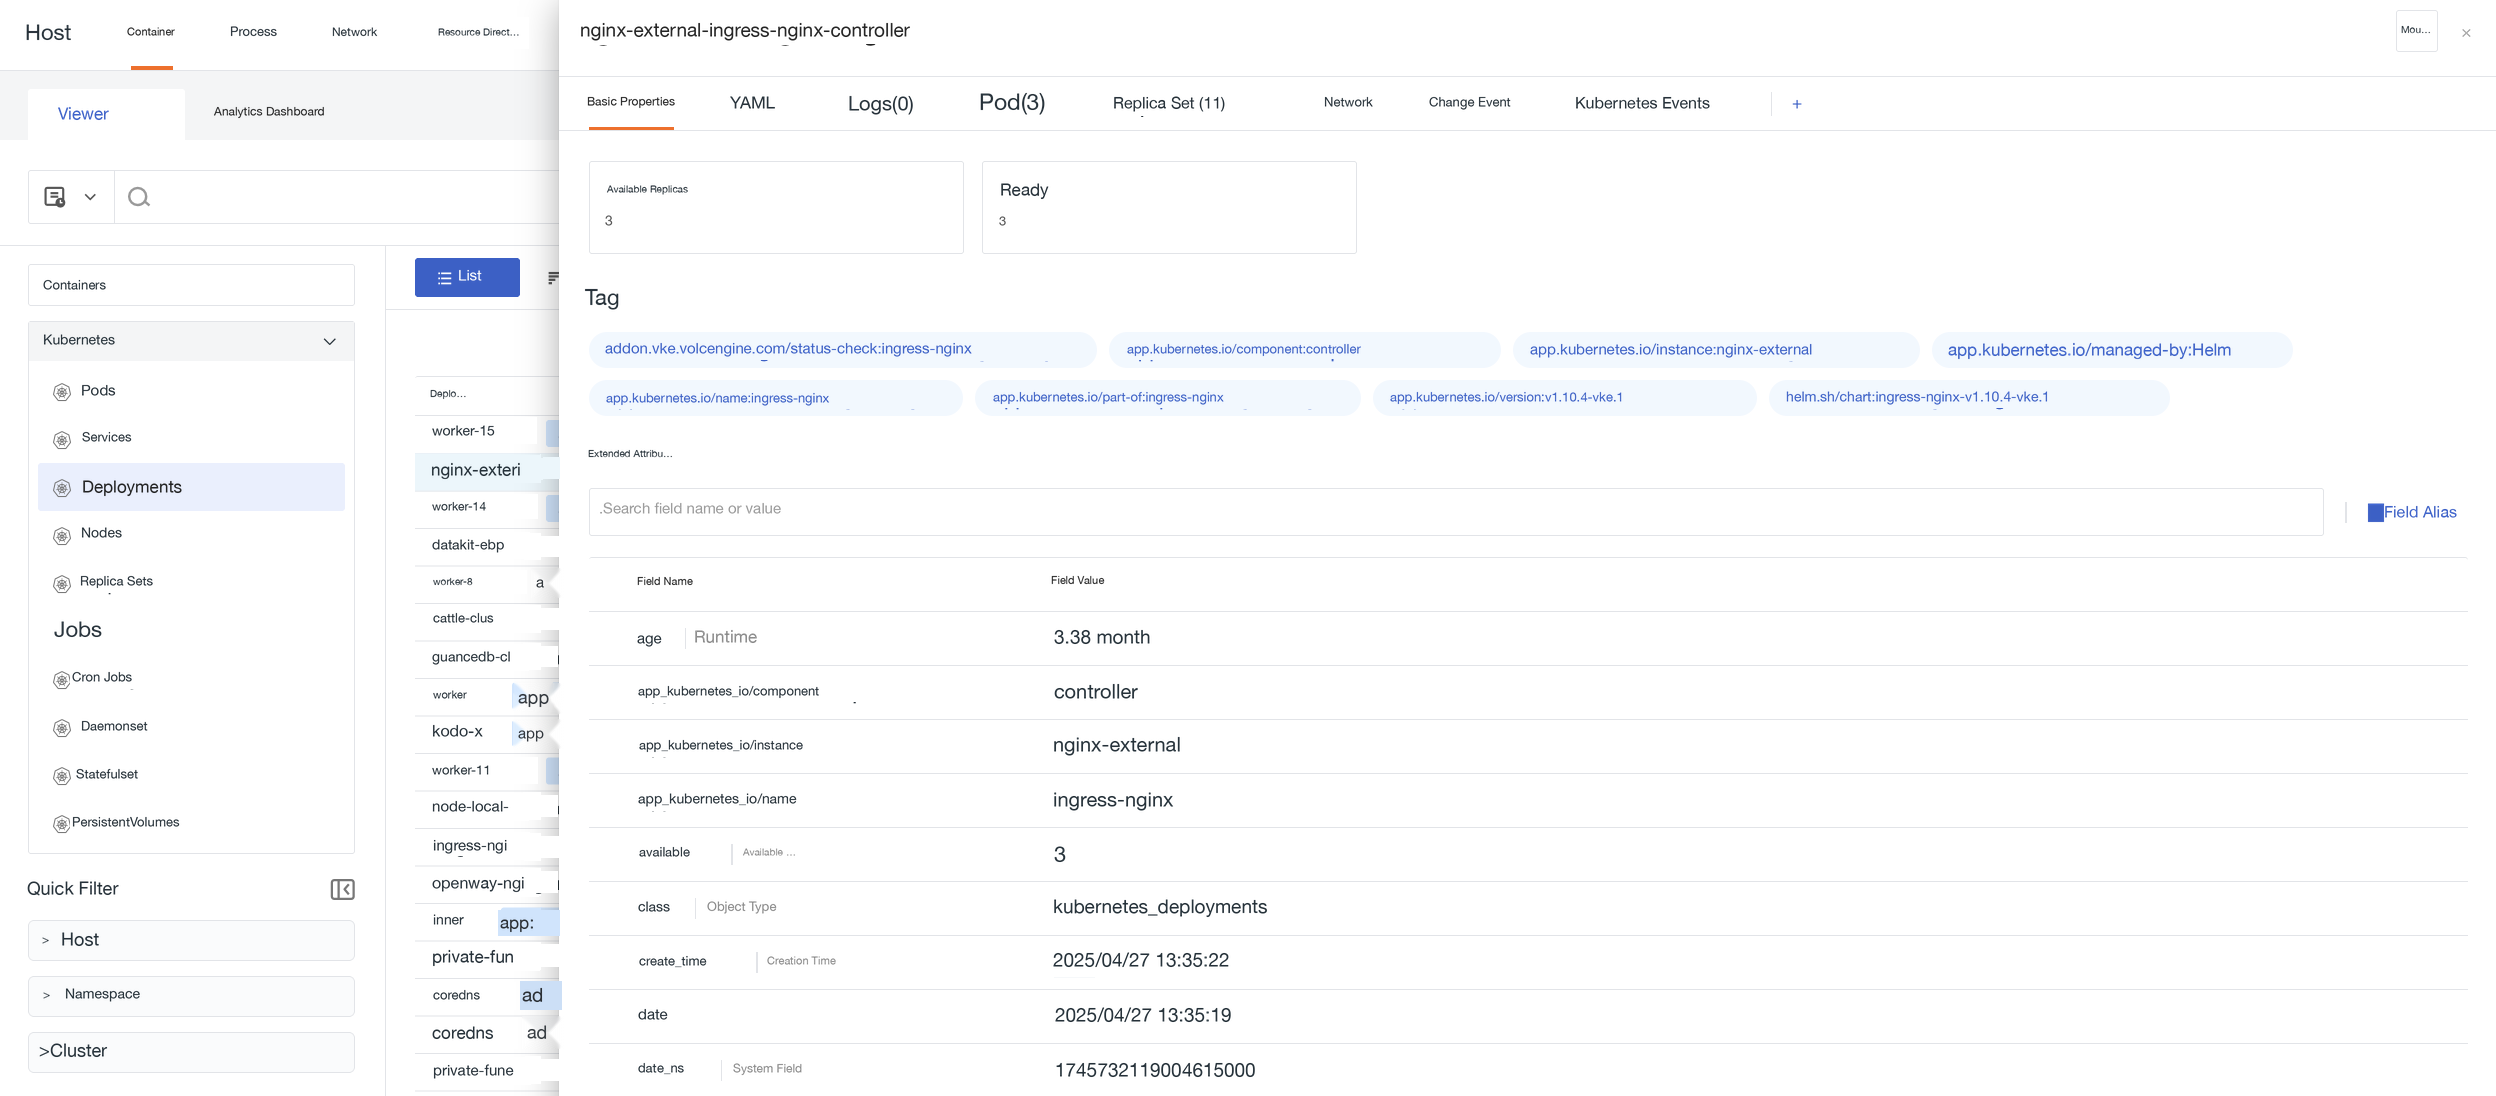Select Services in the sidebar
Image resolution: width=2496 pixels, height=1096 pixels.
pos(106,438)
